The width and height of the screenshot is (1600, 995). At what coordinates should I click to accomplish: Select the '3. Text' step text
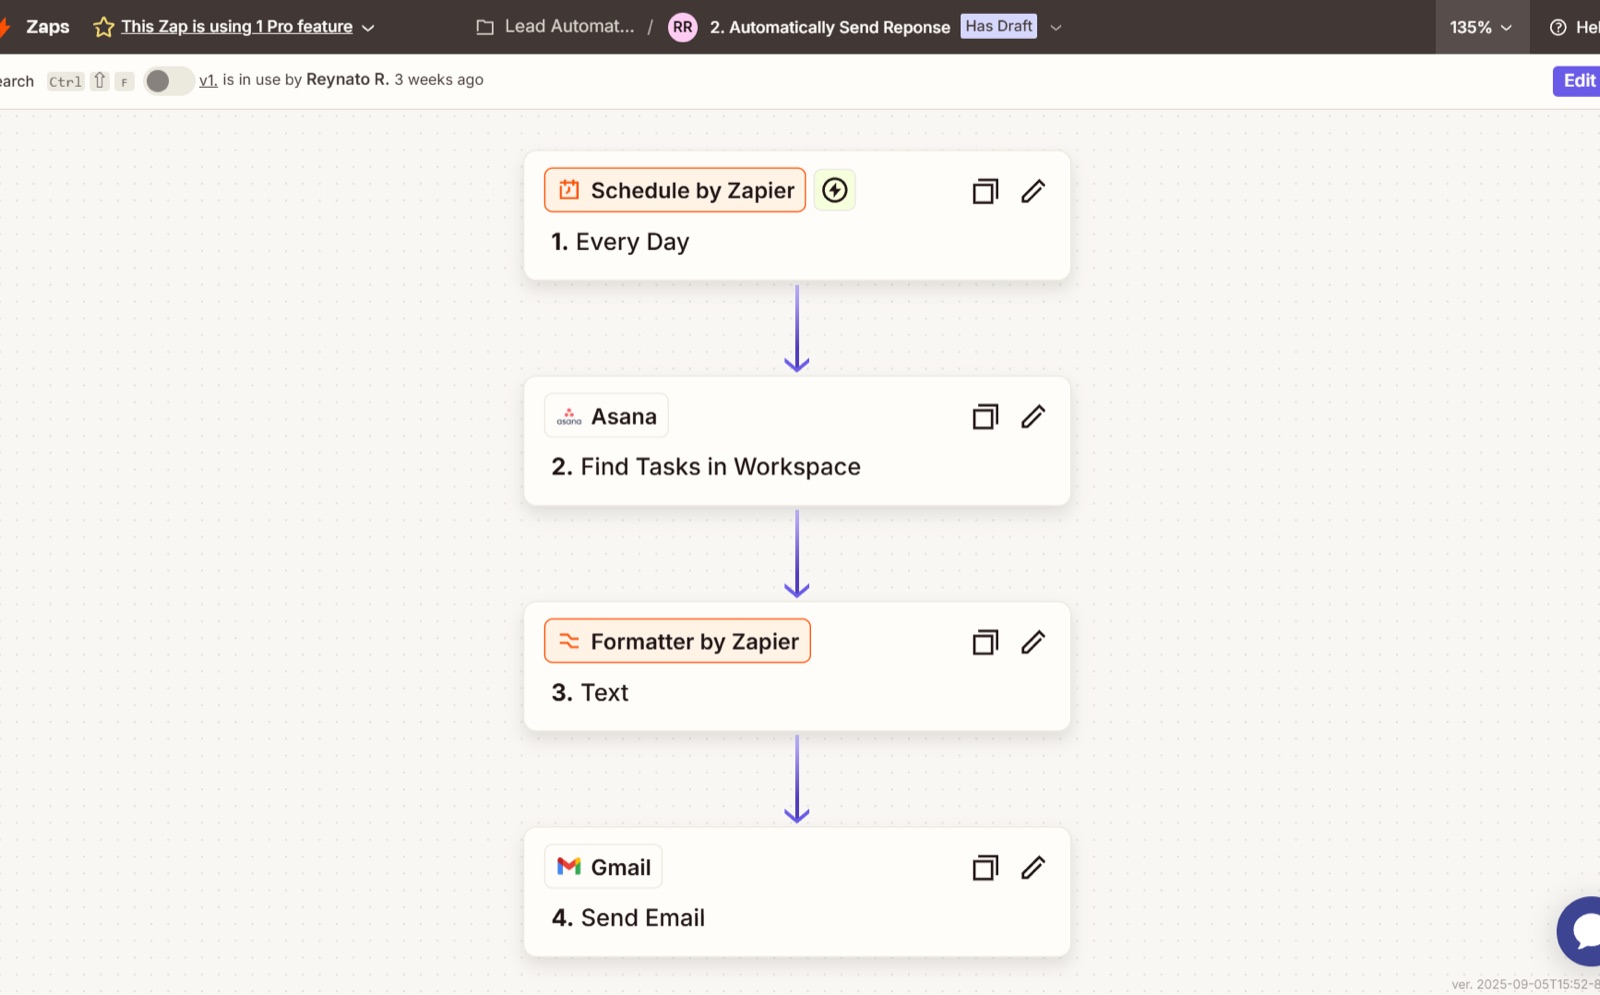(x=590, y=692)
